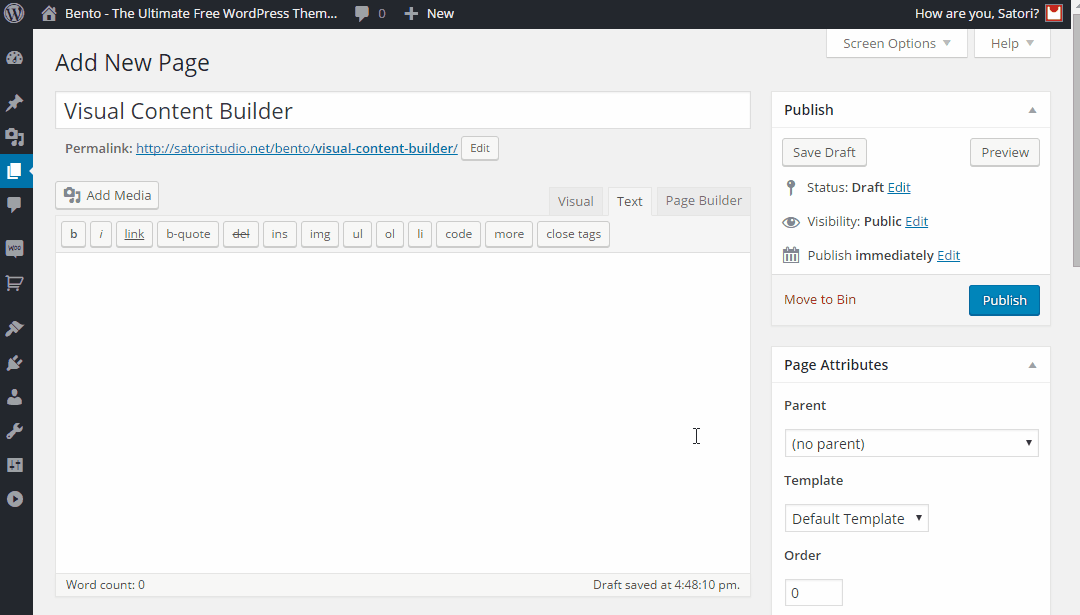Viewport: 1080px width, 615px height.
Task: Open the Dashboard from the sidebar
Action: tap(14, 58)
